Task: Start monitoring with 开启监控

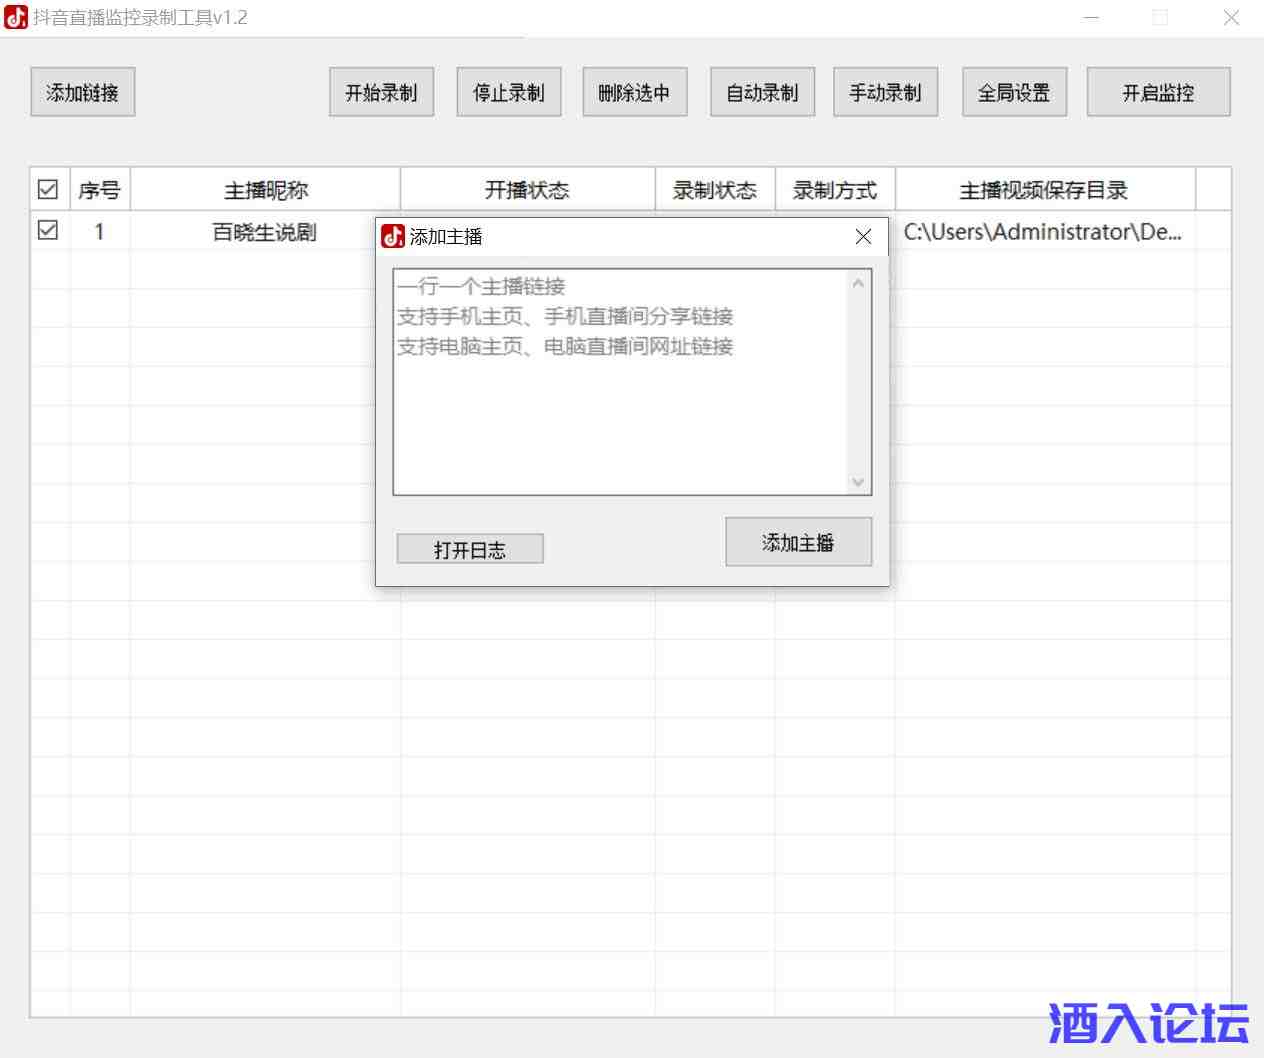Action: tap(1158, 93)
